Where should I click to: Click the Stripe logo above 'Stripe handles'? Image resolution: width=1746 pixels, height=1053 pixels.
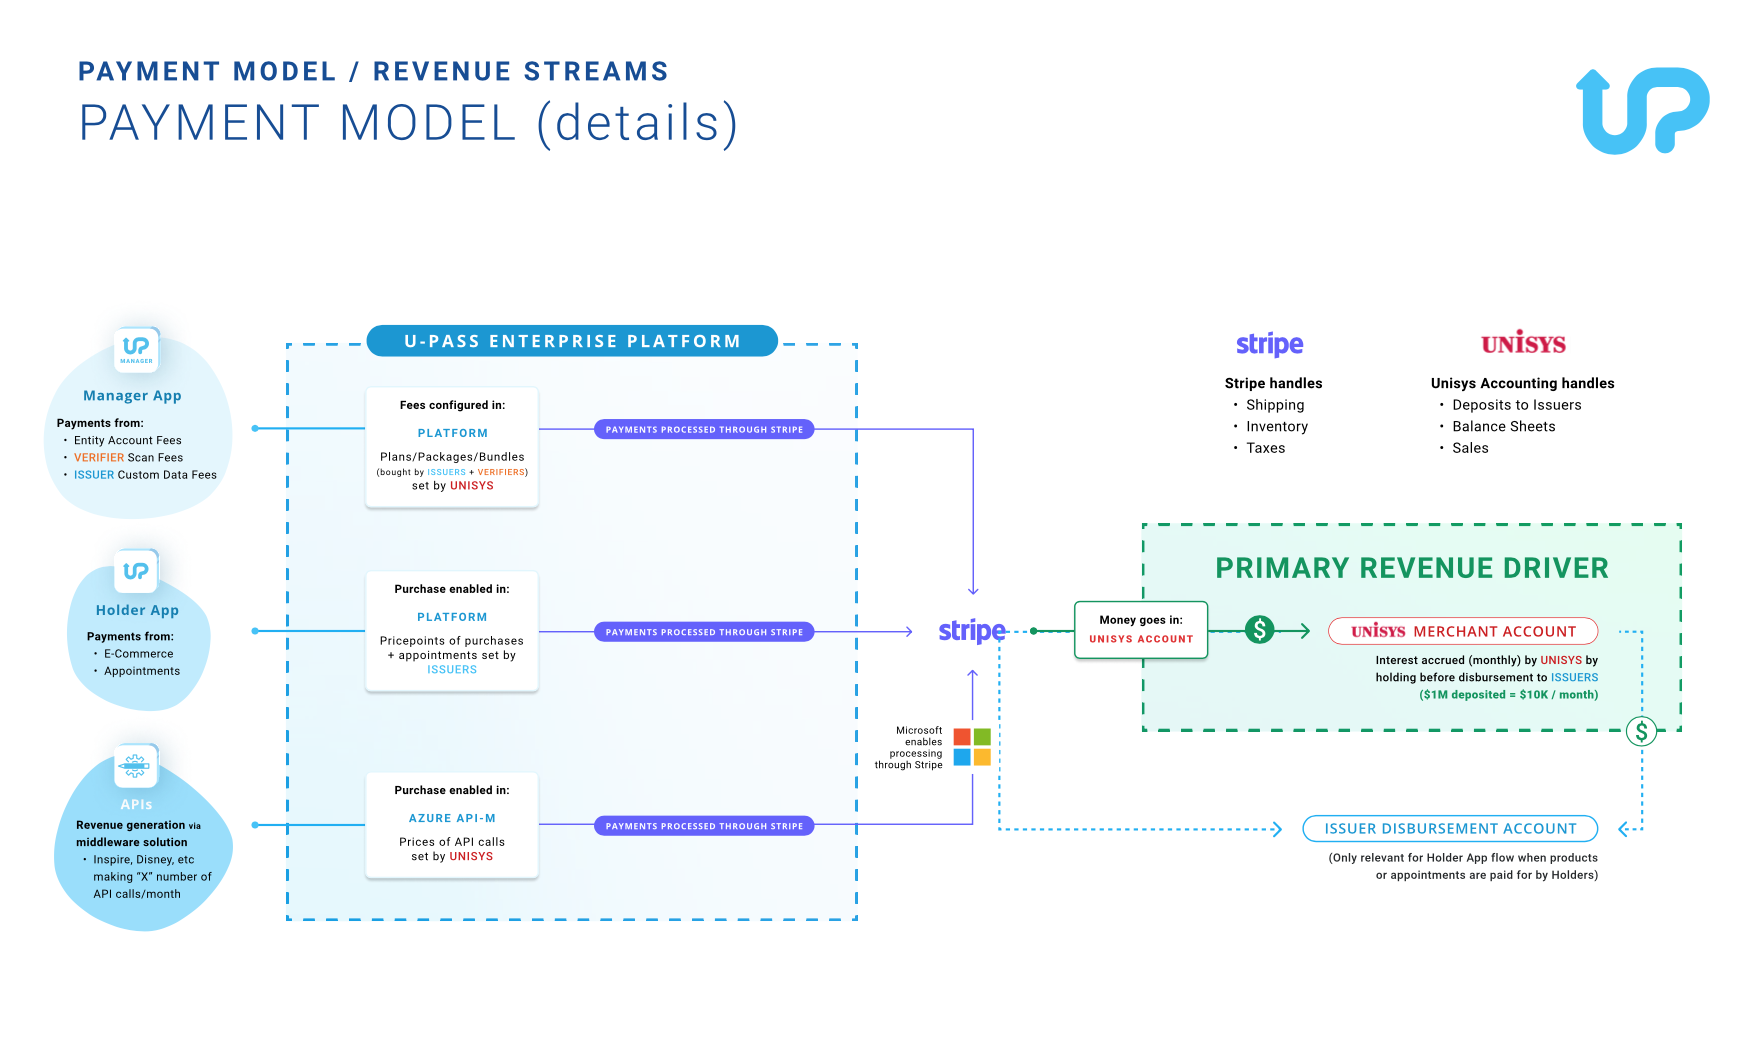pos(1269,344)
